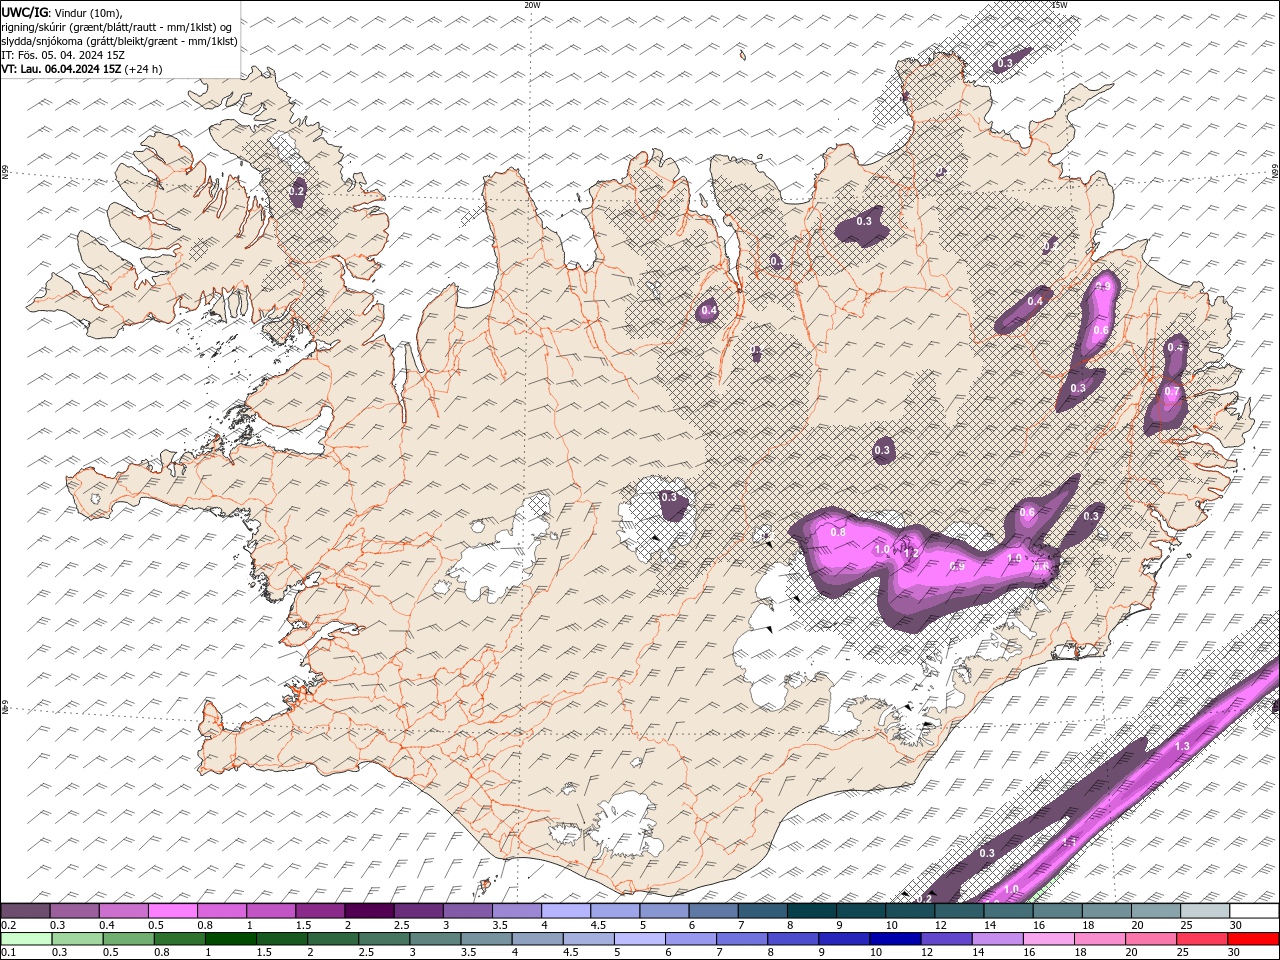Pick bright red 30 swatch in rain legend
This screenshot has width=1280, height=960.
coord(1253,939)
